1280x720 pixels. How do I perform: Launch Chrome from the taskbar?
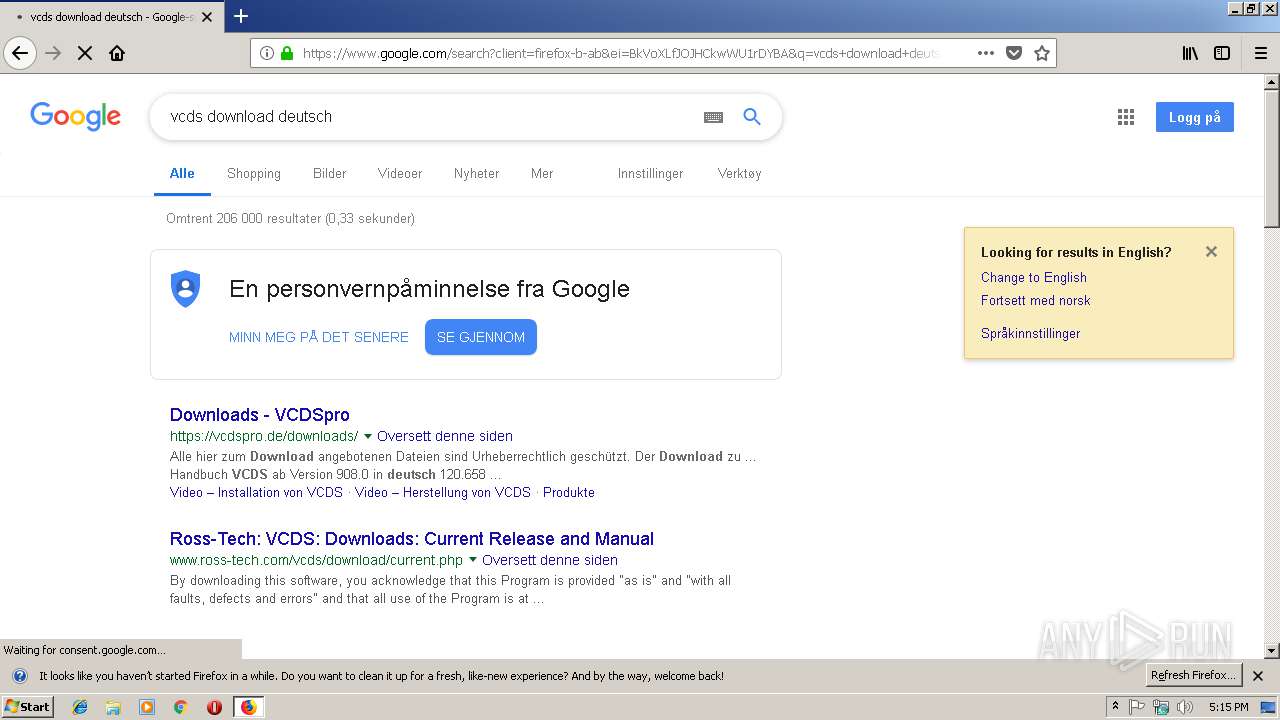tap(180, 707)
